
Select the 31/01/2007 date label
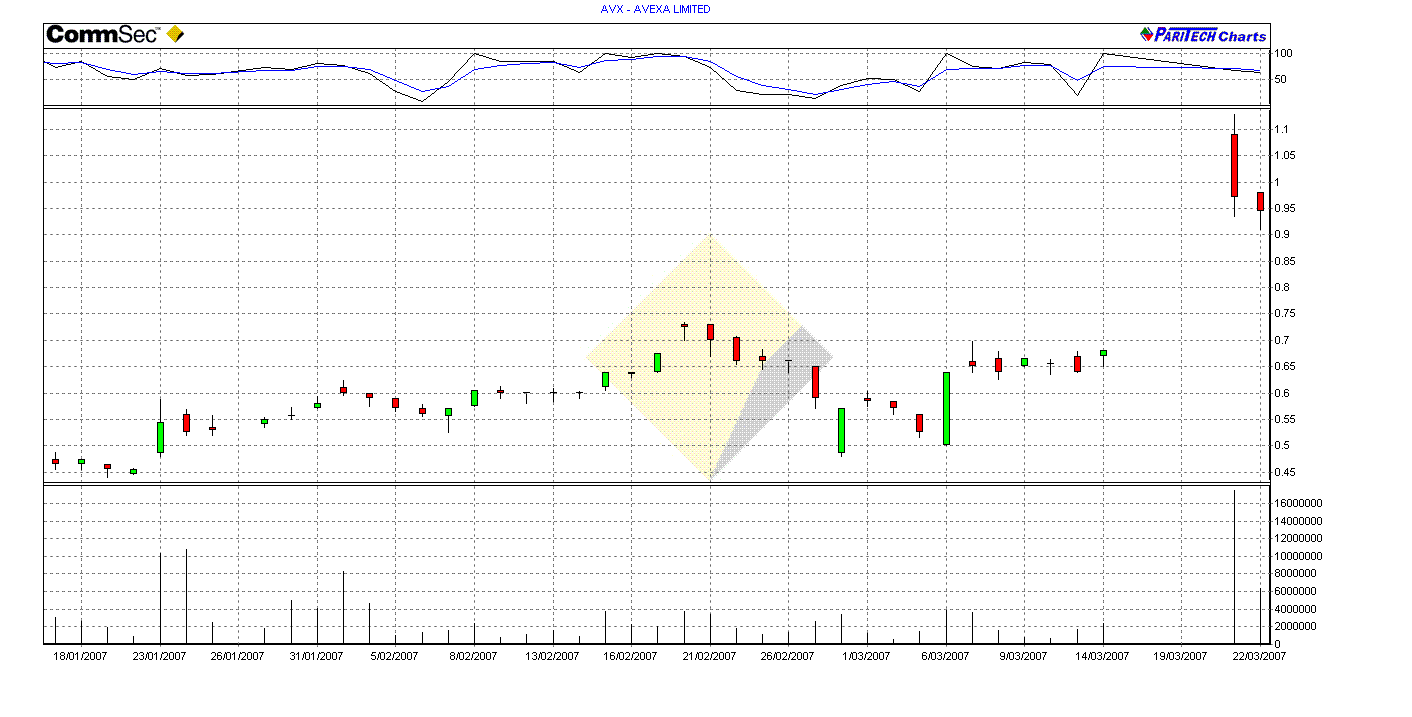tap(316, 656)
